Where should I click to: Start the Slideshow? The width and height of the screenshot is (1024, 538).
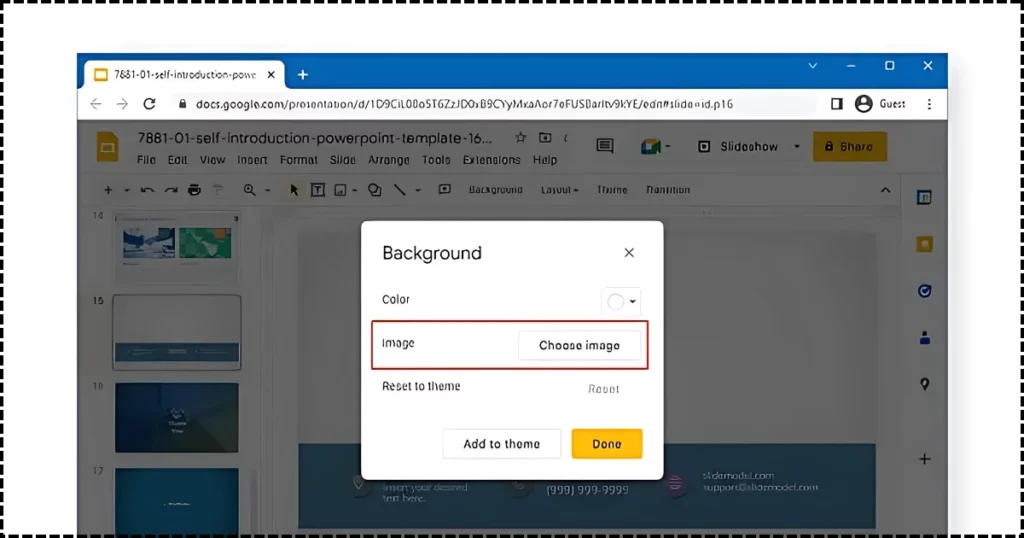click(x=738, y=146)
